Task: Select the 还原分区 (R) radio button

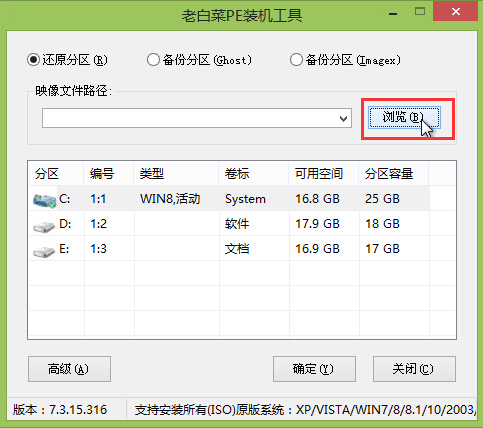Action: 33,60
